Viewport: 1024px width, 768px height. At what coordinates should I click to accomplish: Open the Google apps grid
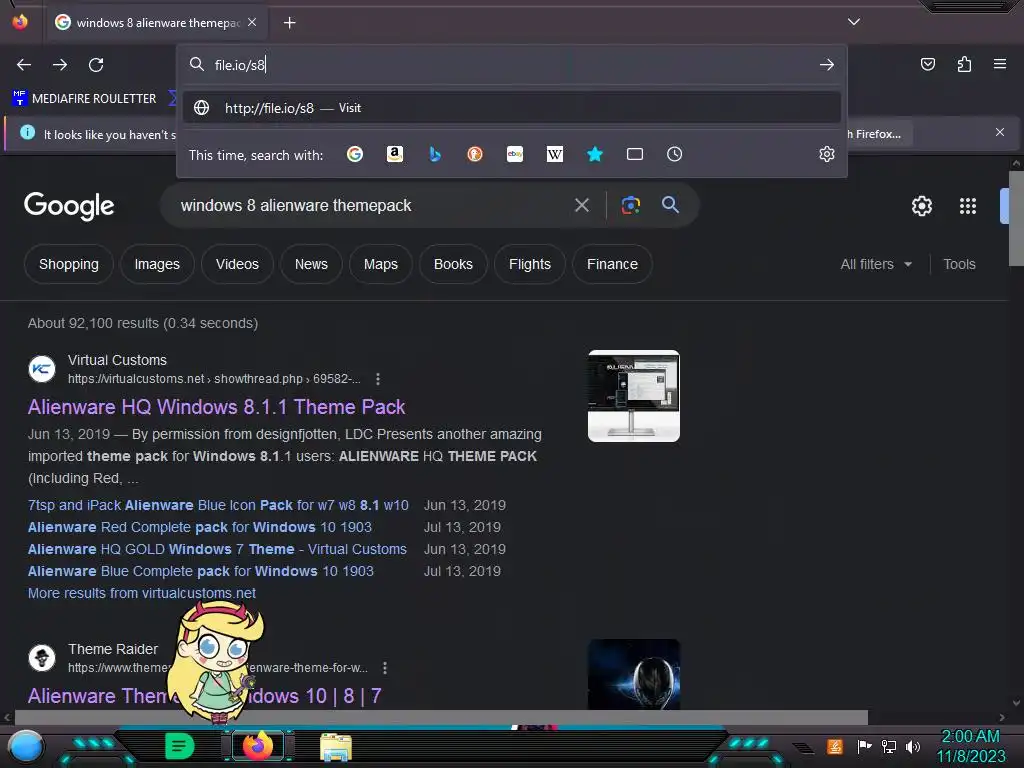coord(967,206)
